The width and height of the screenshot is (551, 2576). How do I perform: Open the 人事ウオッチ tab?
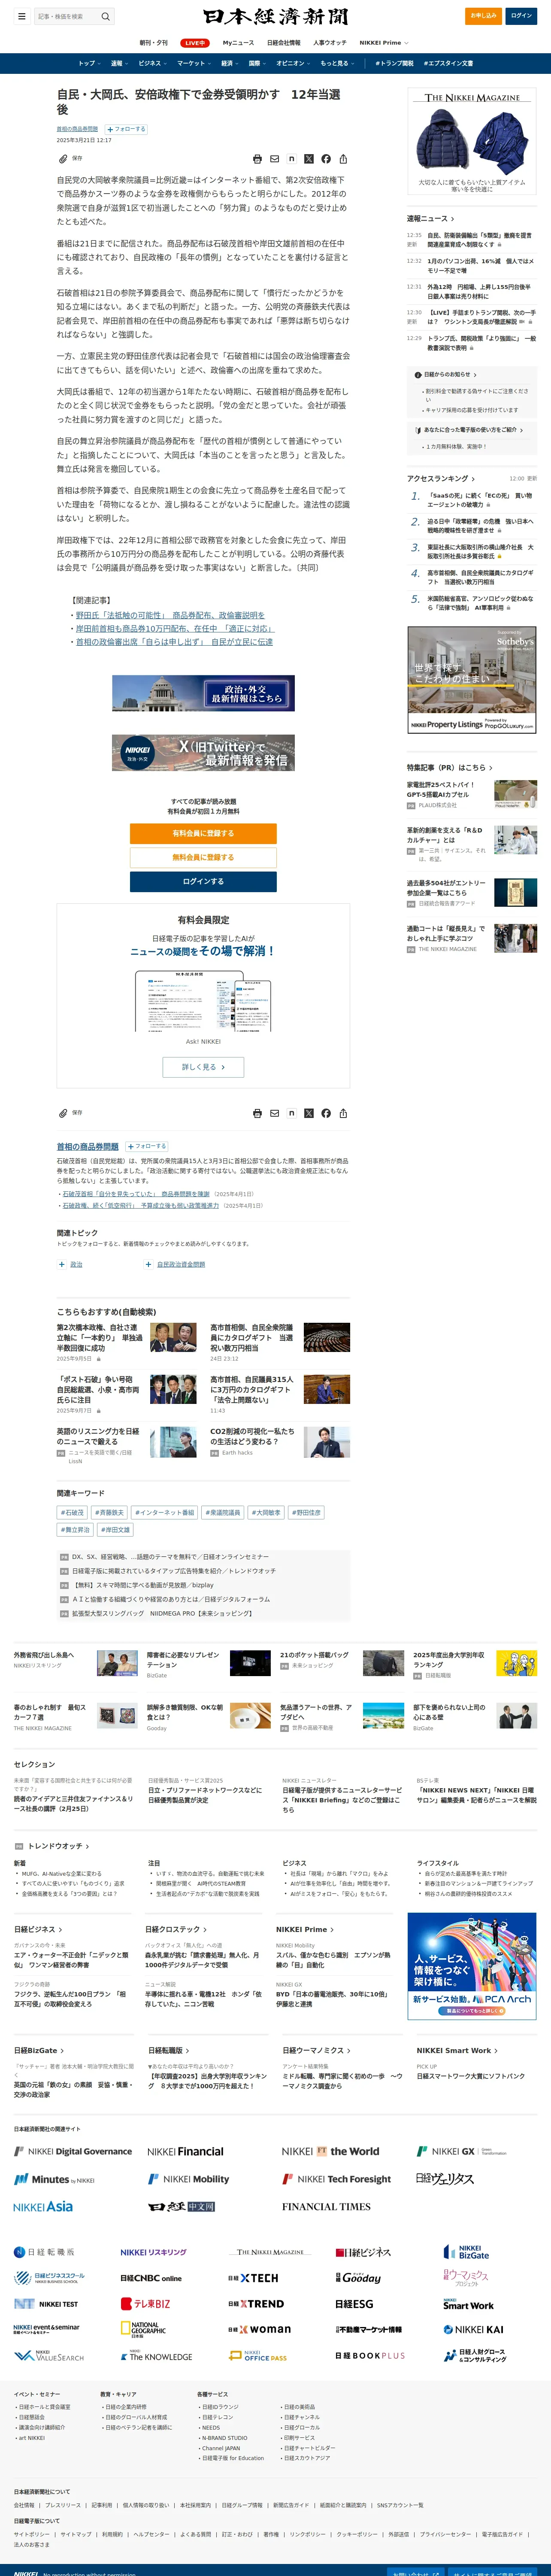[330, 43]
